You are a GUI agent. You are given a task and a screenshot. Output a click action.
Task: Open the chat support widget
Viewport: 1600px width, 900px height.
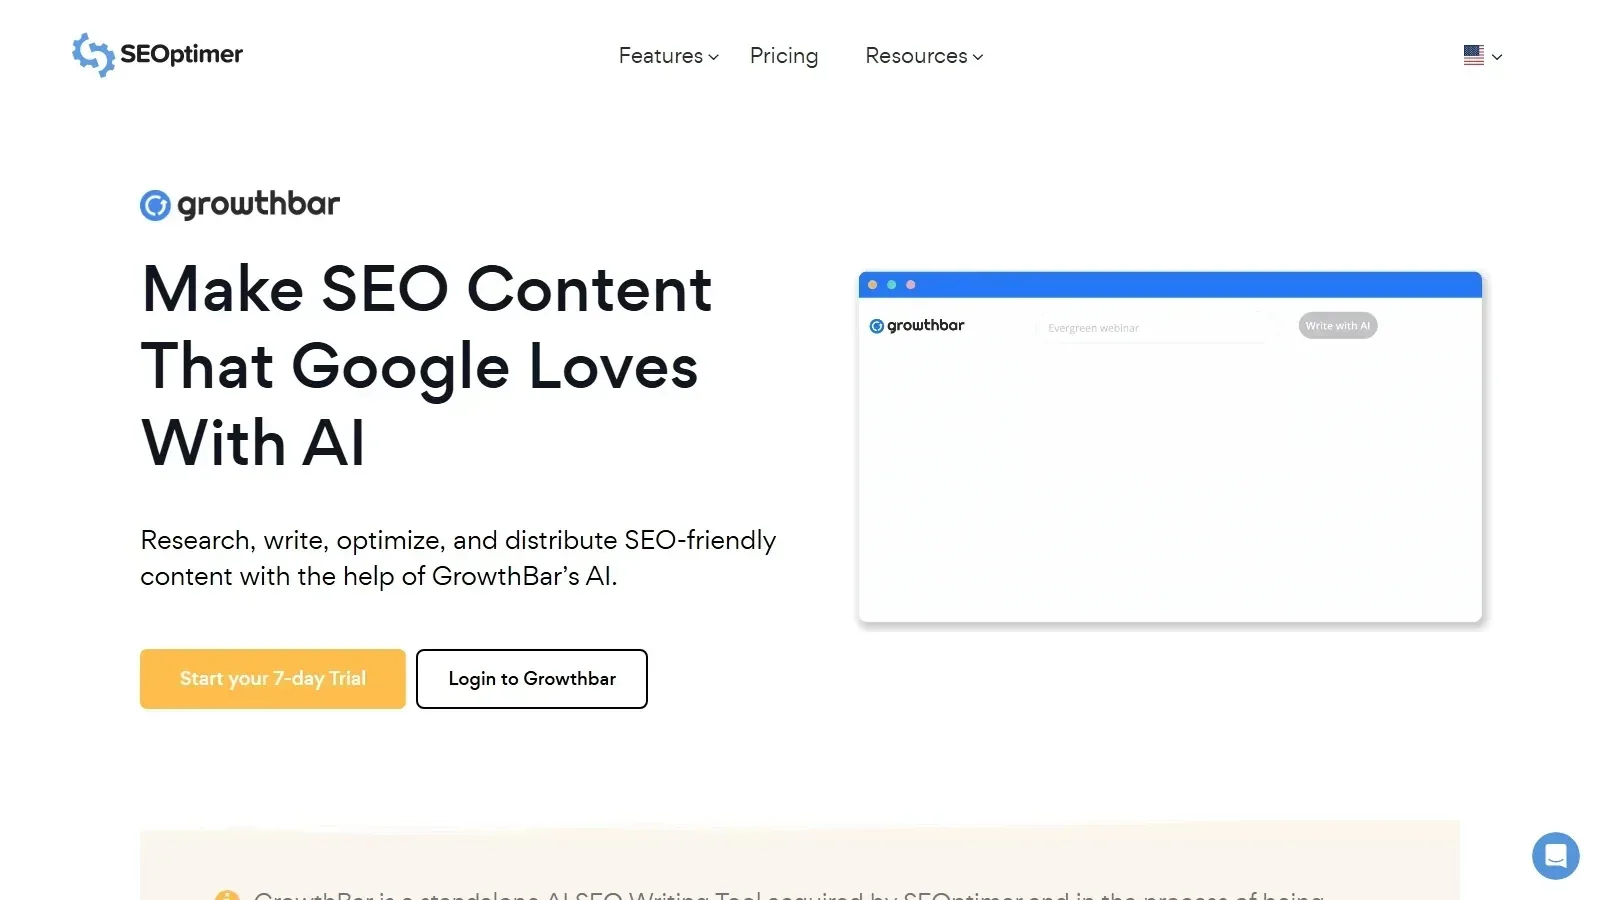1555,856
